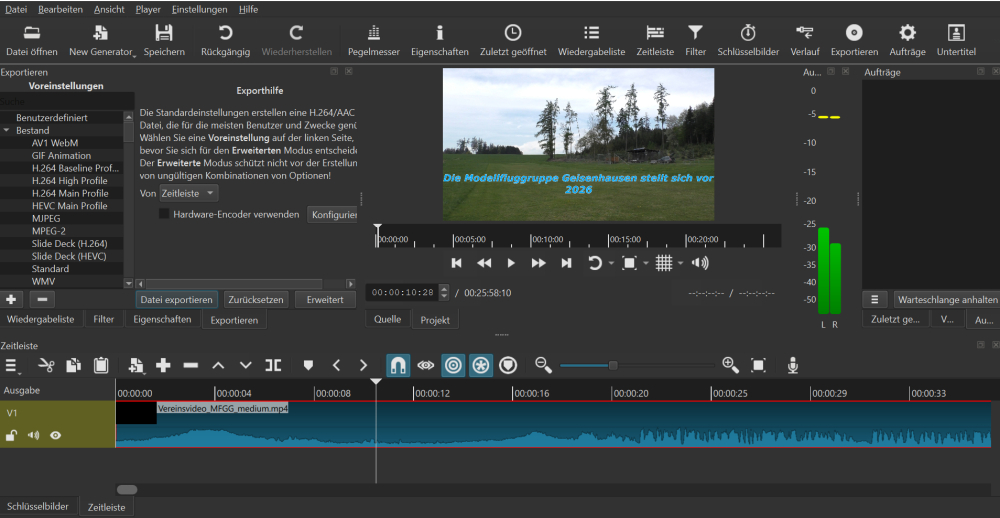Click the current timecode field
Screen dimensions: 1000x518
click(x=402, y=293)
